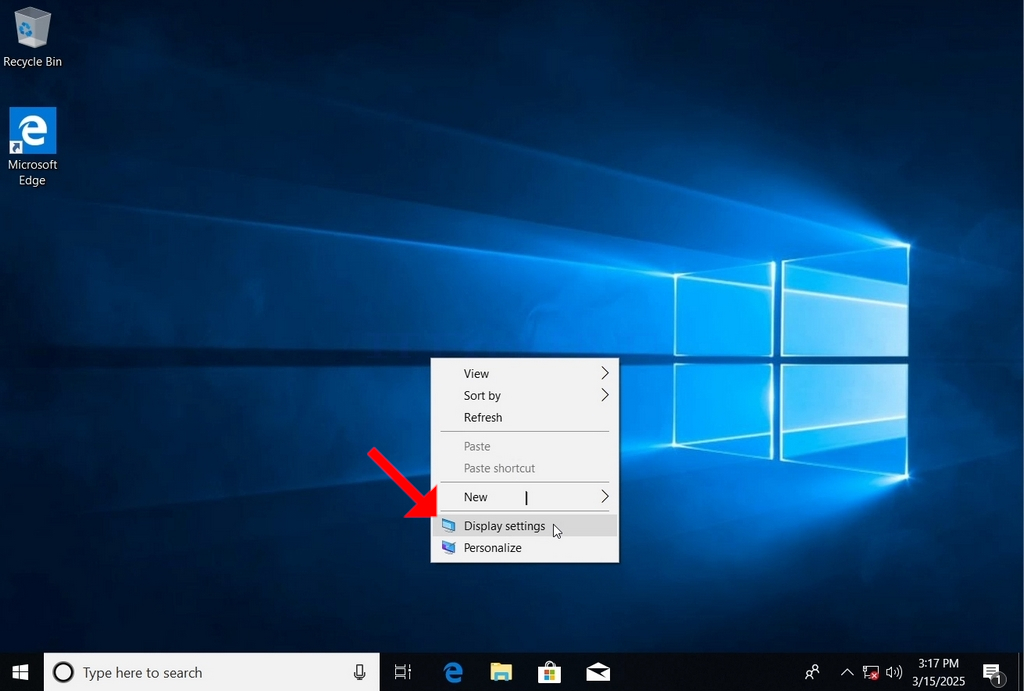Open Task View from the taskbar
The width and height of the screenshot is (1024, 691).
click(x=403, y=672)
